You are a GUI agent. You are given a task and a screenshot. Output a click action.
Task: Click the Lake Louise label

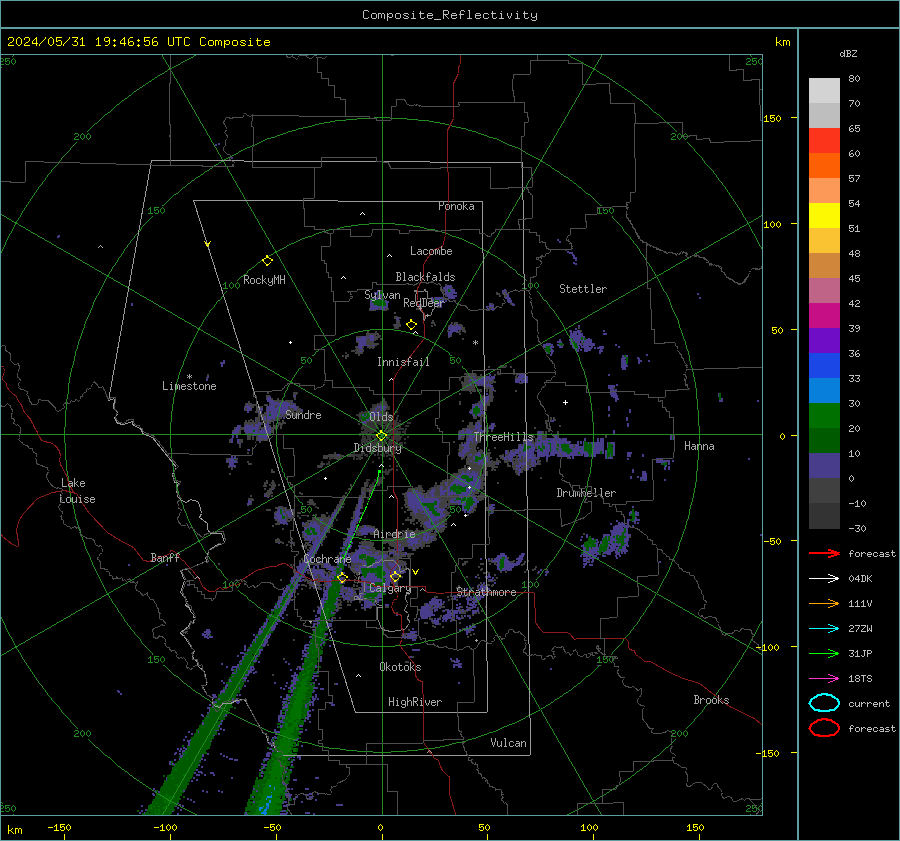tap(77, 491)
